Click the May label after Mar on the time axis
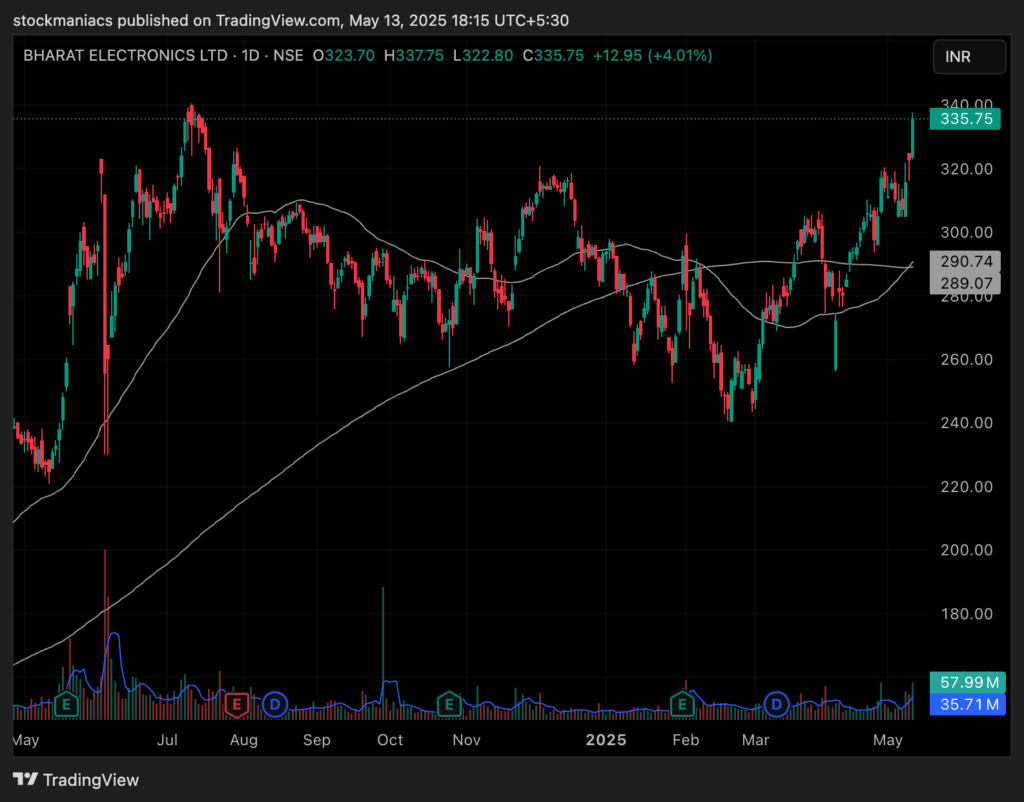 pyautogui.click(x=888, y=740)
